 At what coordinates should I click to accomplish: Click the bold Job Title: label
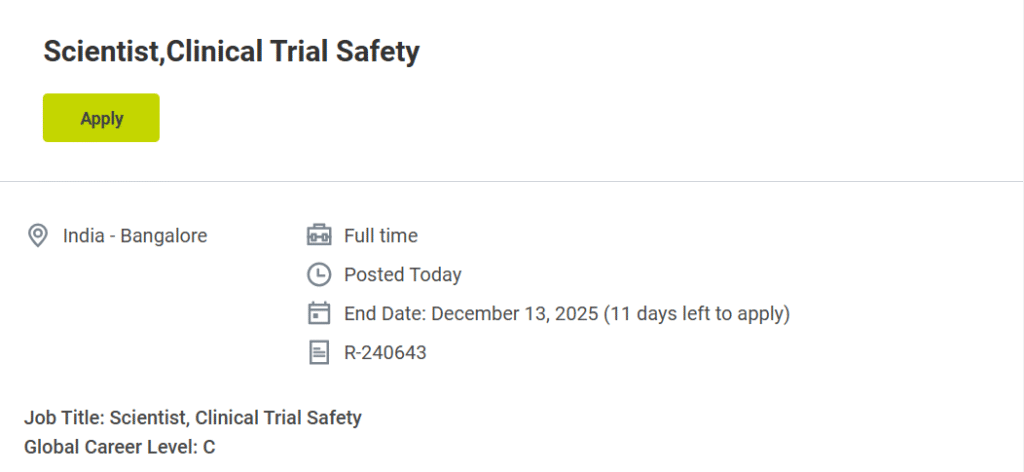pos(65,417)
